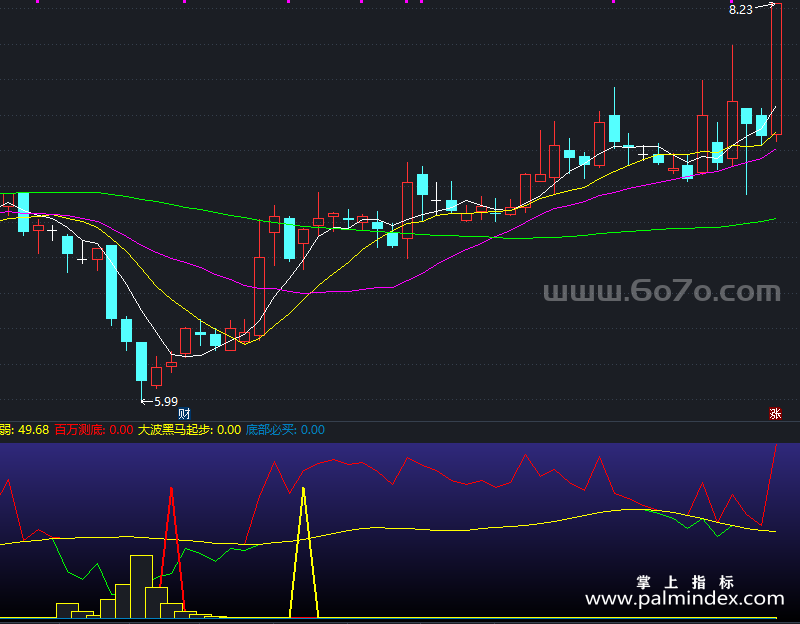Click the 5.99 low price label

click(x=166, y=402)
